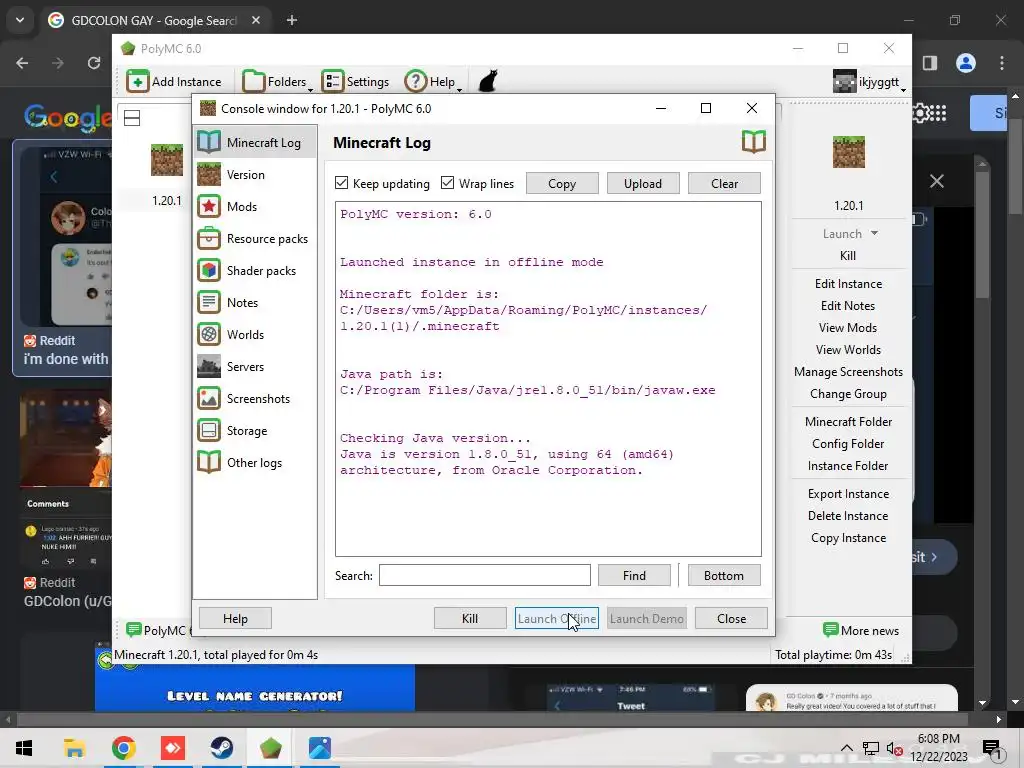Open the Folders dropdown in PolyMC toolbar
Screen dimensions: 1024x768
[x=277, y=82]
